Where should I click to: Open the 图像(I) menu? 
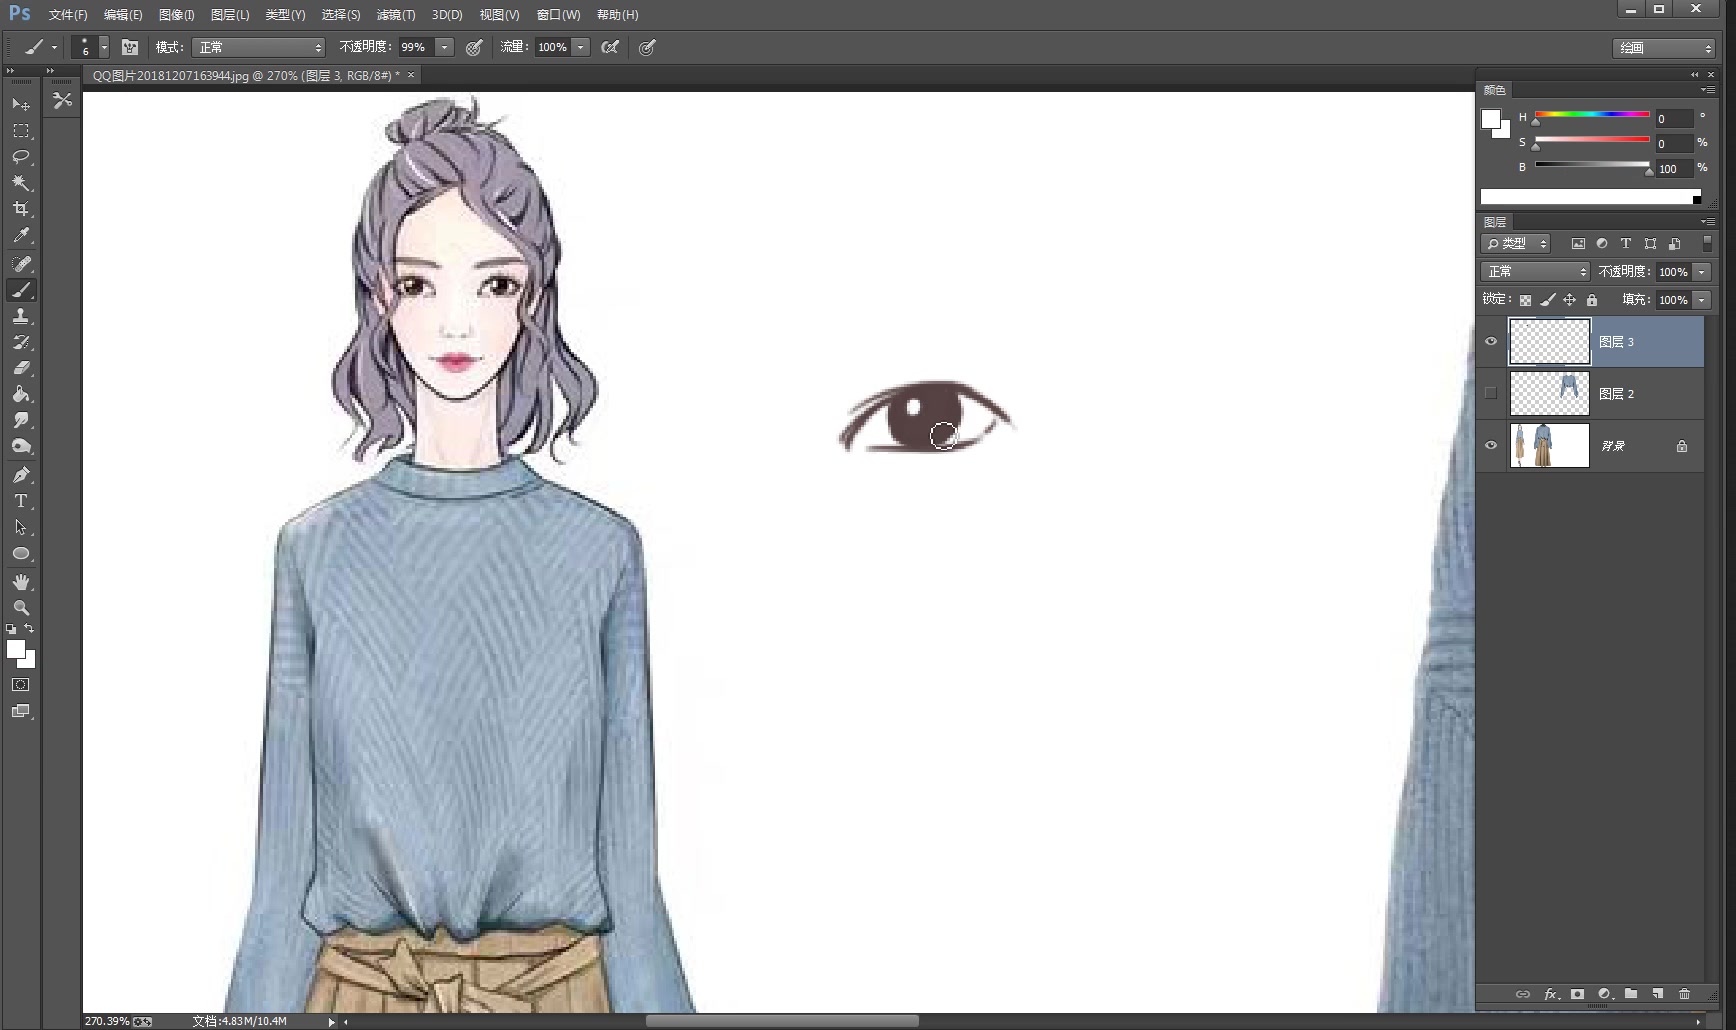(x=176, y=15)
